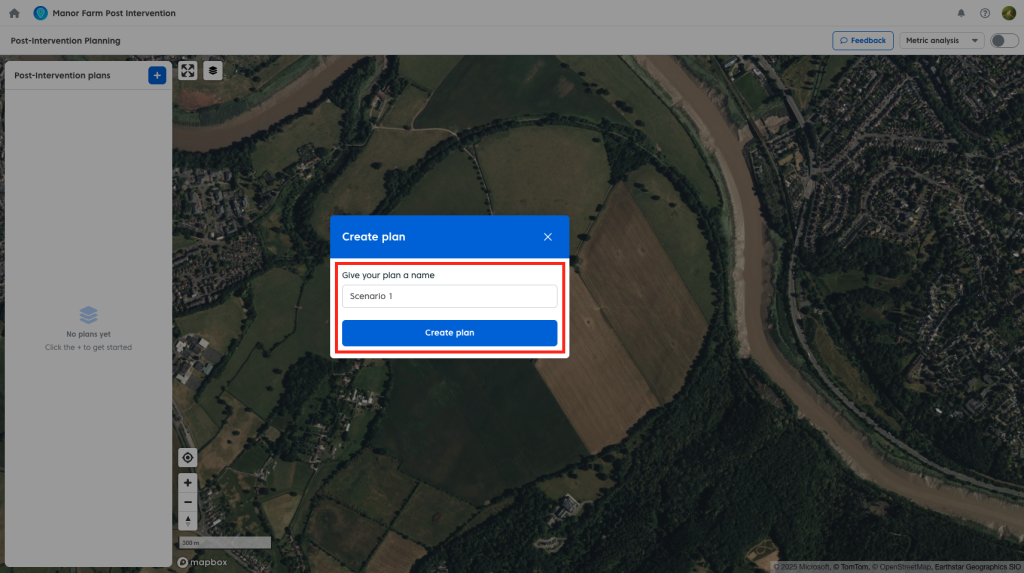The width and height of the screenshot is (1024, 573).
Task: Add a new plan with plus button
Action: (157, 75)
